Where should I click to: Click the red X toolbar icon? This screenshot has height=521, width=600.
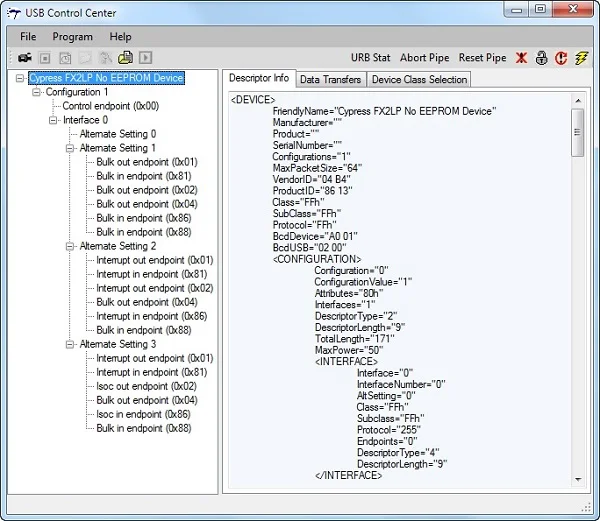point(521,58)
